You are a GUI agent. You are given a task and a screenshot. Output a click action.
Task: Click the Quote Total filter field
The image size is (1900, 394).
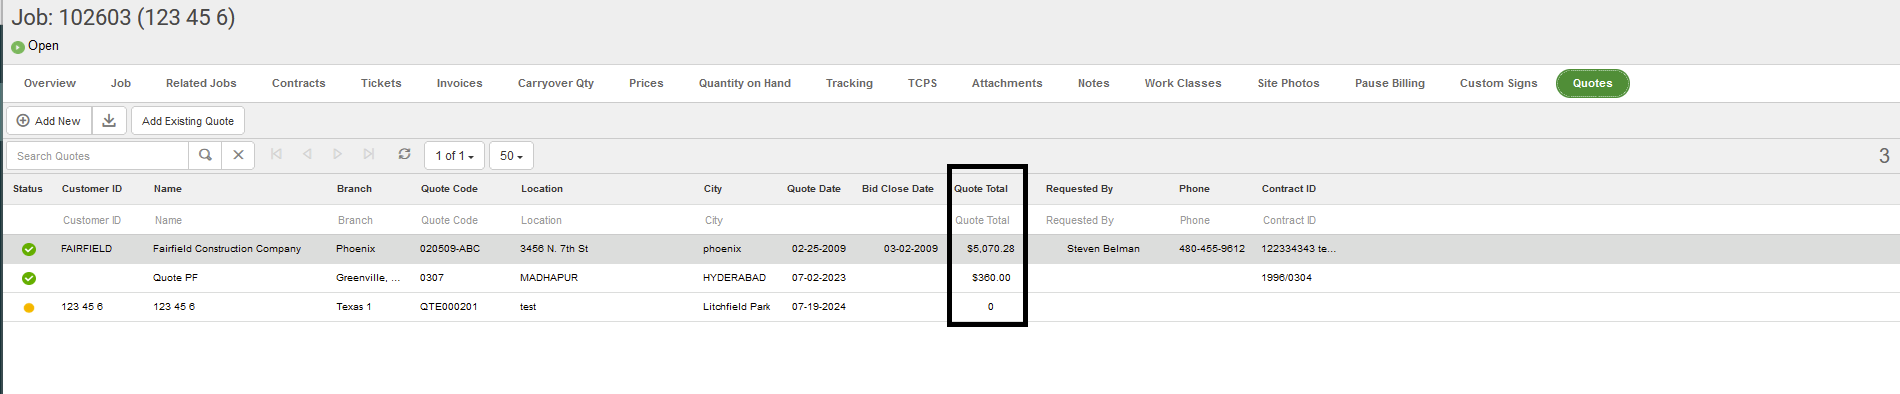coord(987,220)
